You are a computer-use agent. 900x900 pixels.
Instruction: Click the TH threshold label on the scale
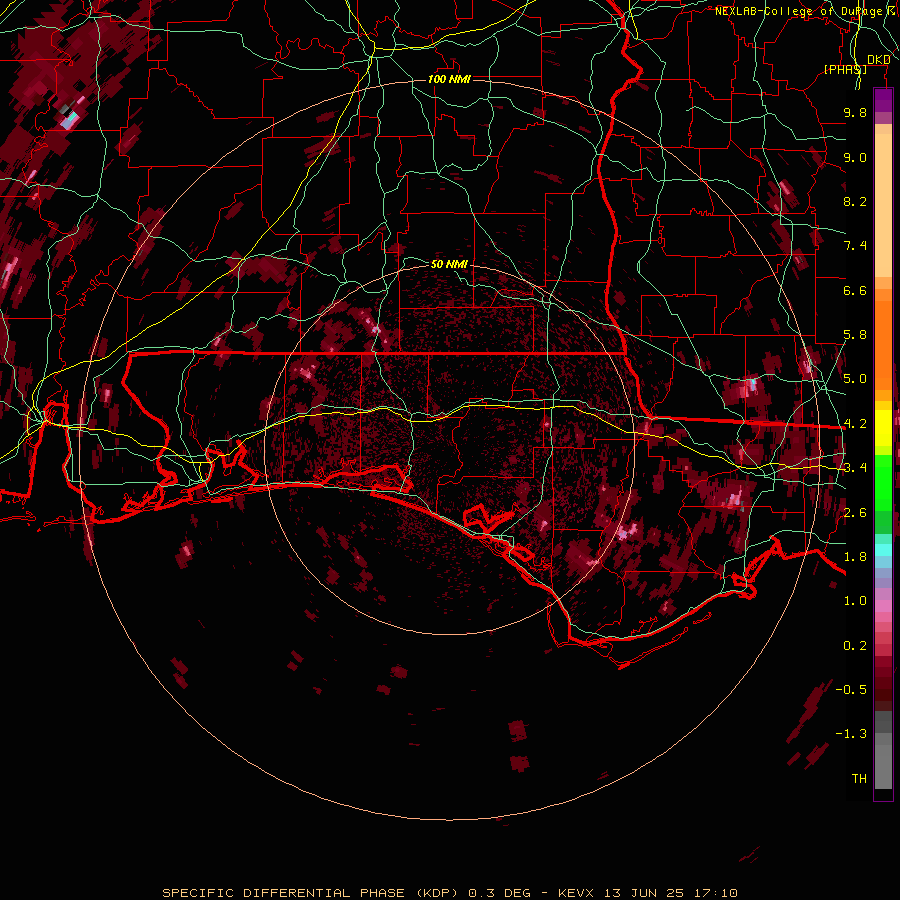tap(859, 779)
